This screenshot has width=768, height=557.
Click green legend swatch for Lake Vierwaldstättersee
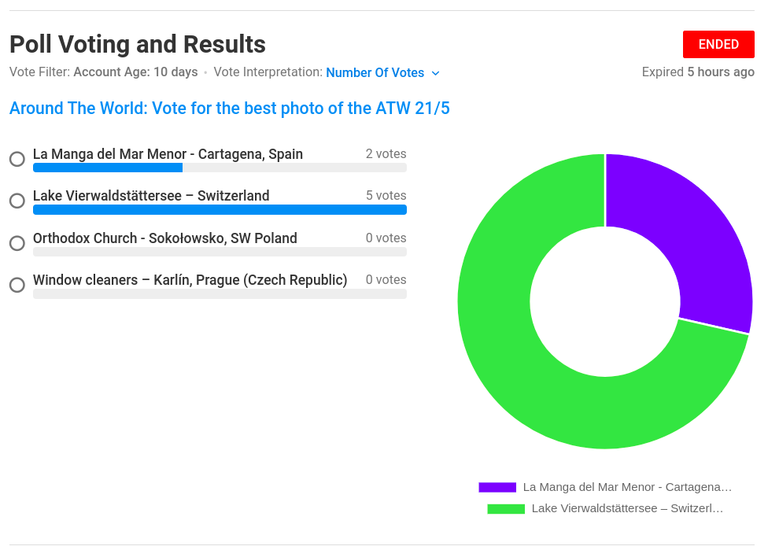click(506, 509)
